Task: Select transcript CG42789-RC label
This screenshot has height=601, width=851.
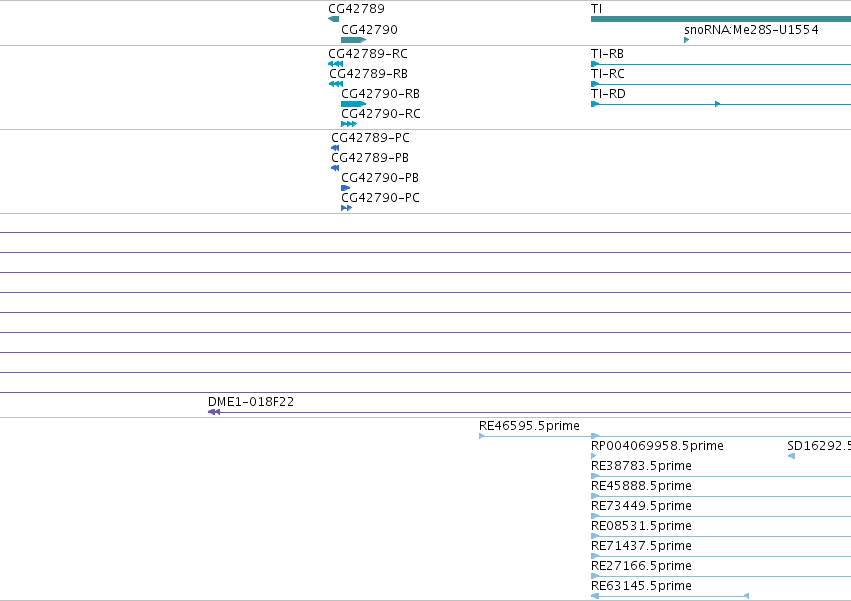Action: point(368,54)
